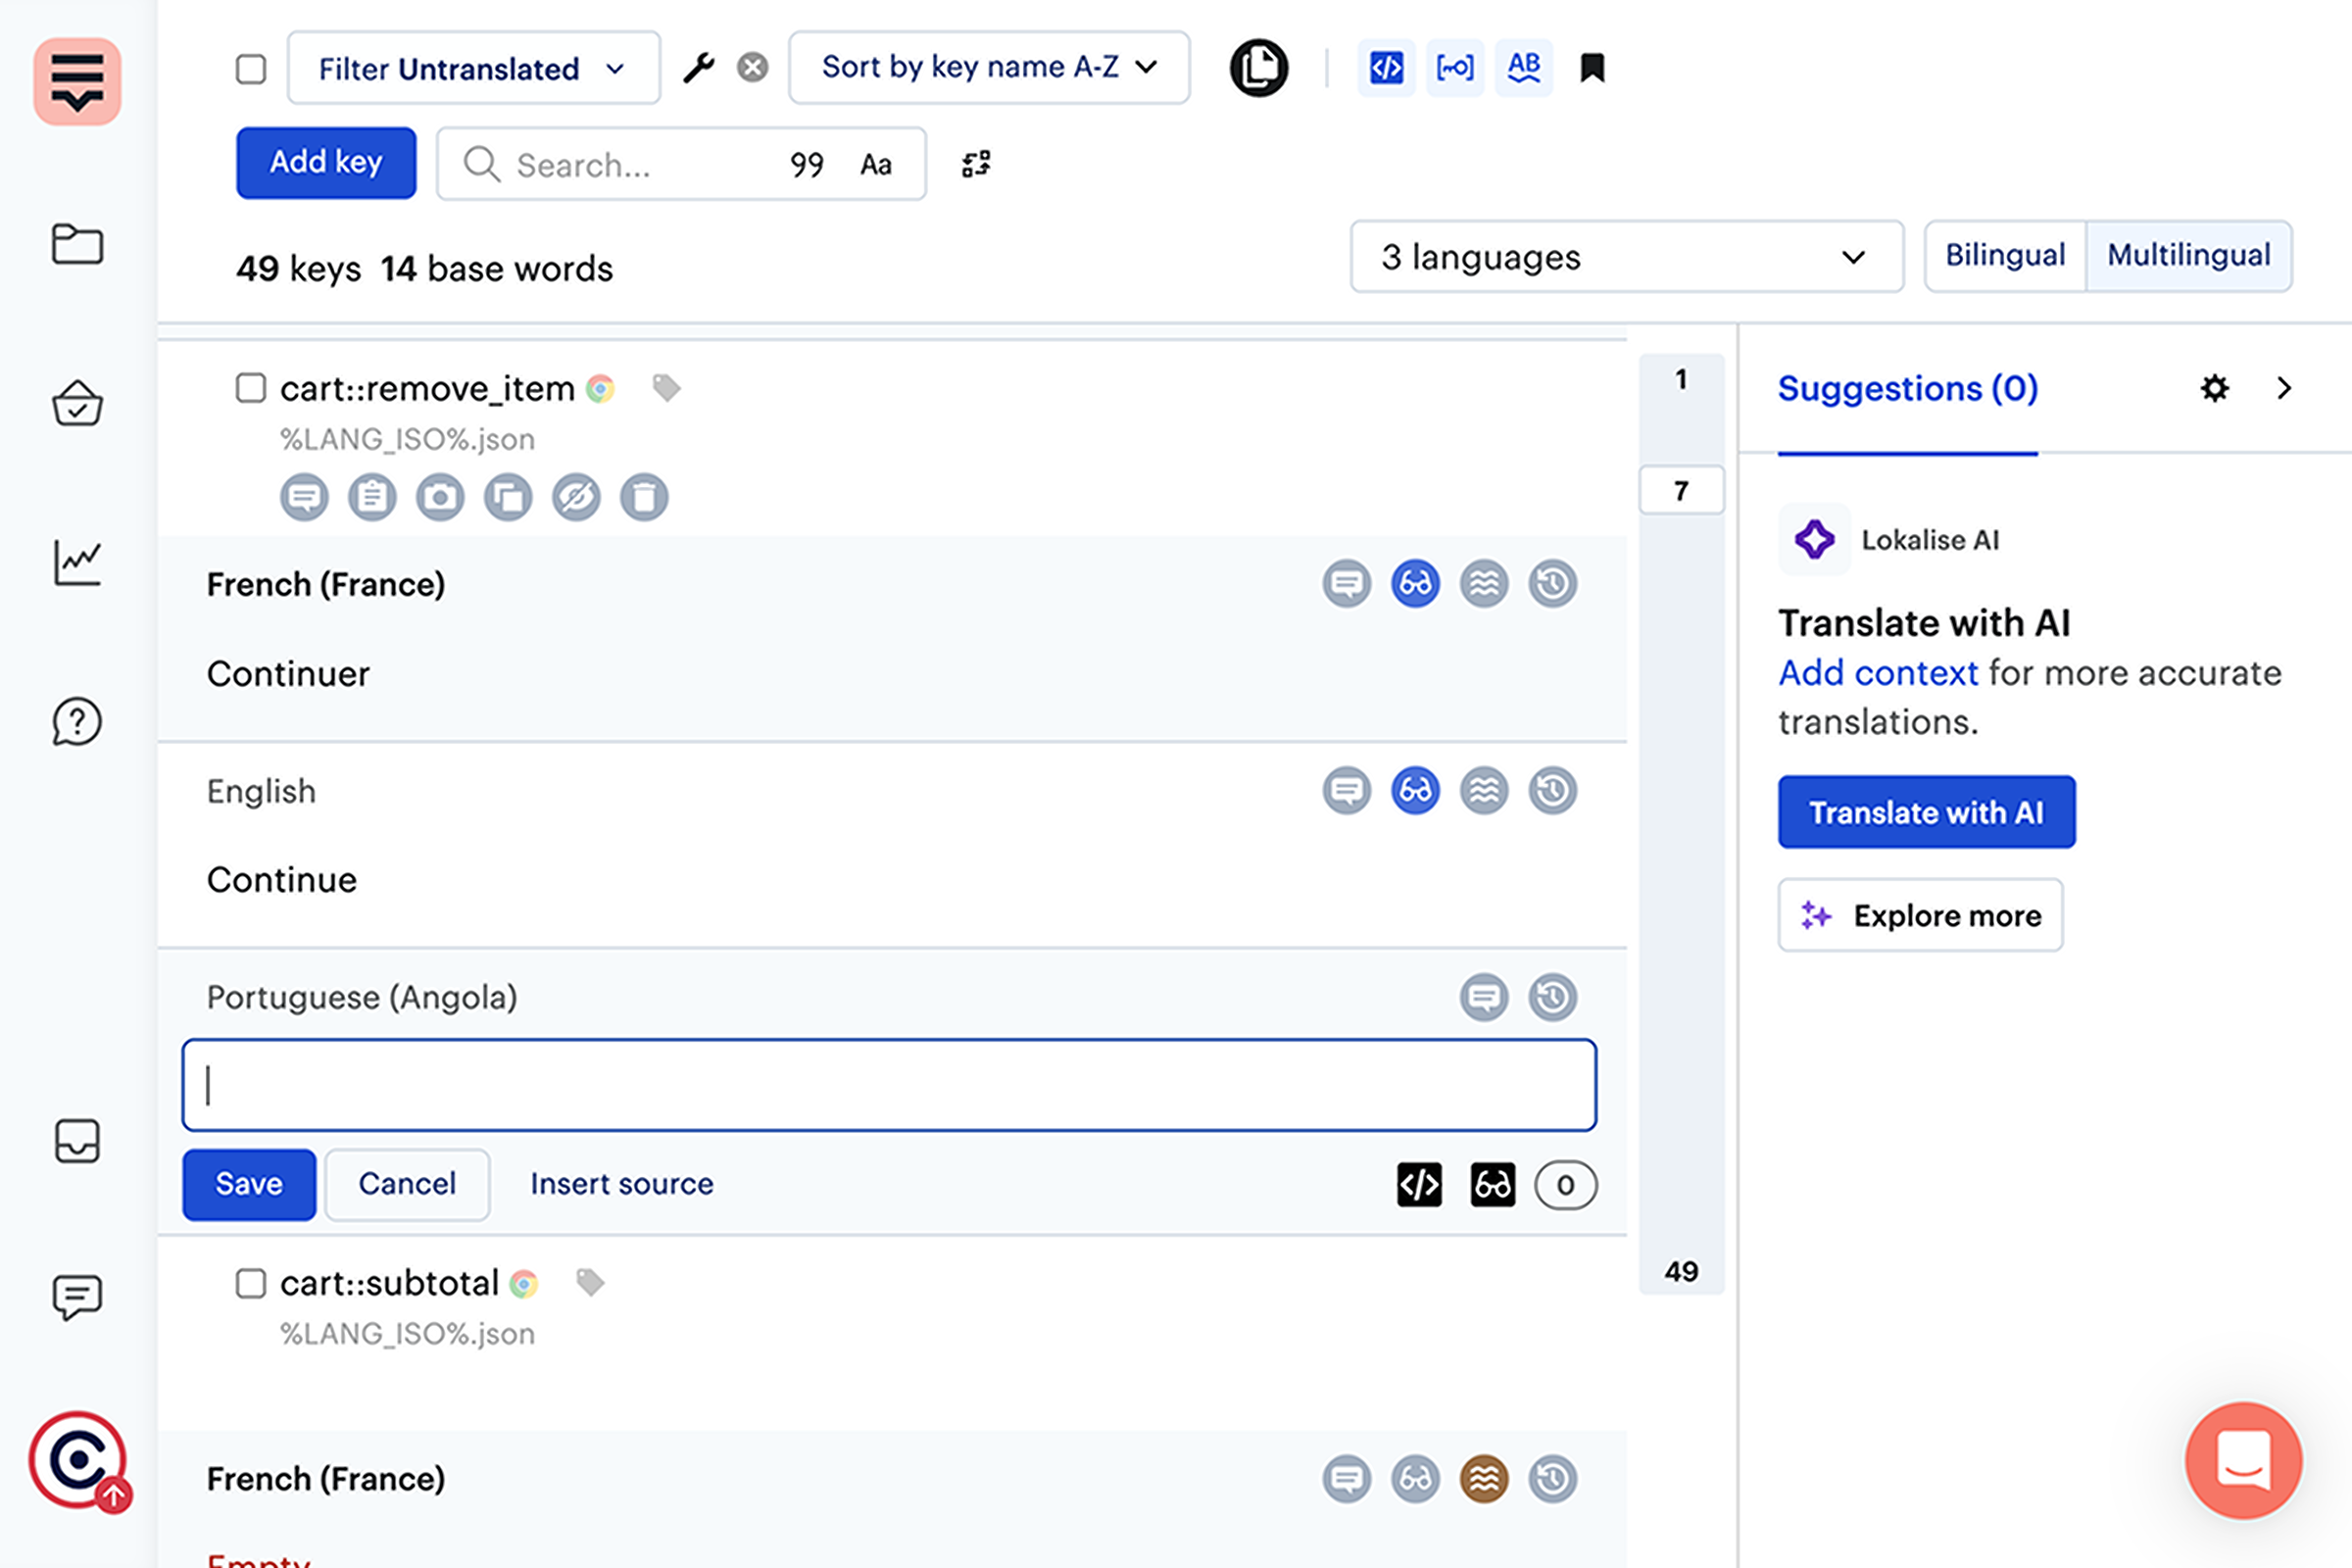Check the cart::remove_item key checkbox
The image size is (2352, 1568).
pos(250,388)
